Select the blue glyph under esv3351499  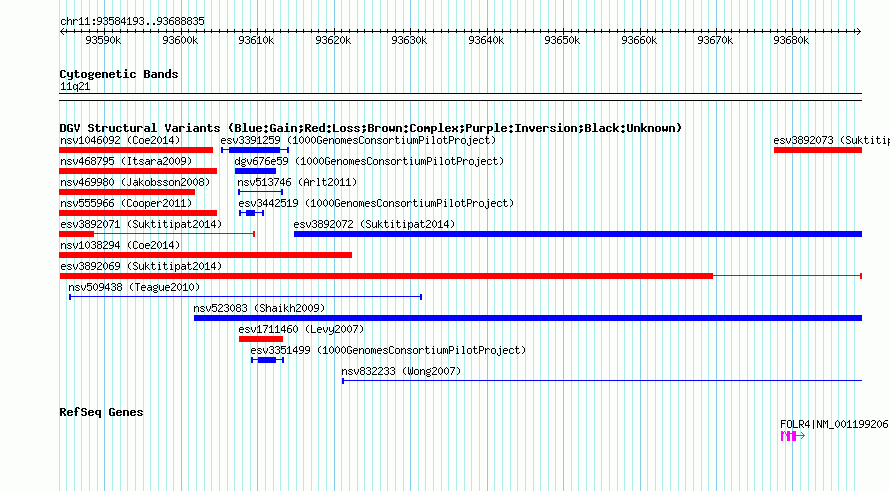coord(267,360)
